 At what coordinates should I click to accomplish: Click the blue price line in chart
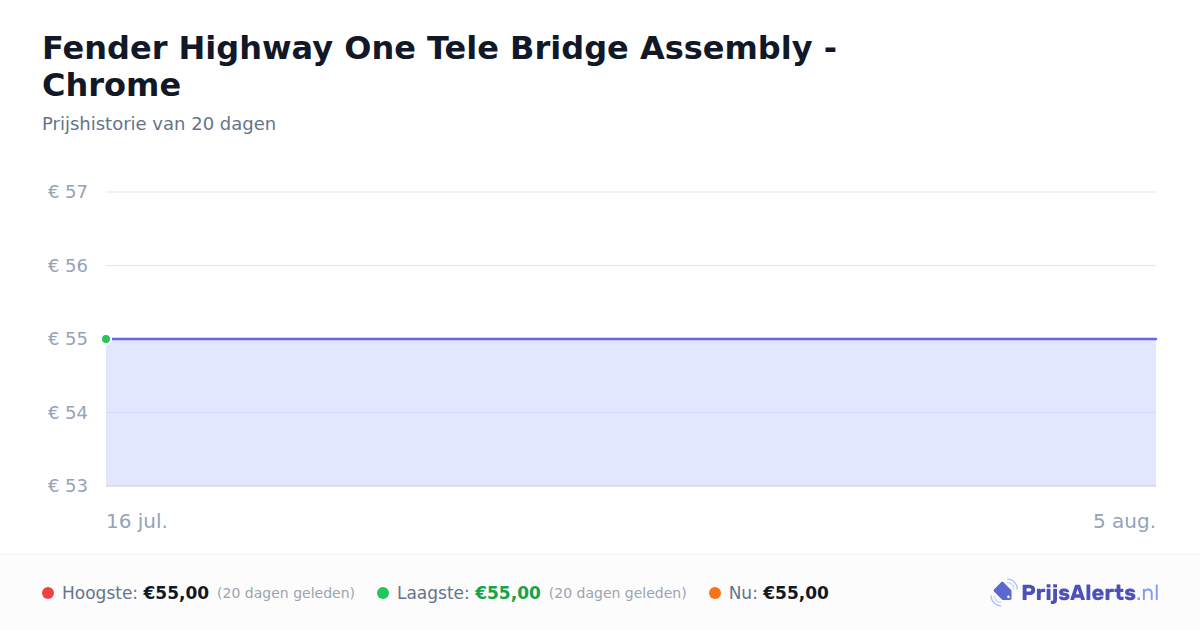coord(631,339)
